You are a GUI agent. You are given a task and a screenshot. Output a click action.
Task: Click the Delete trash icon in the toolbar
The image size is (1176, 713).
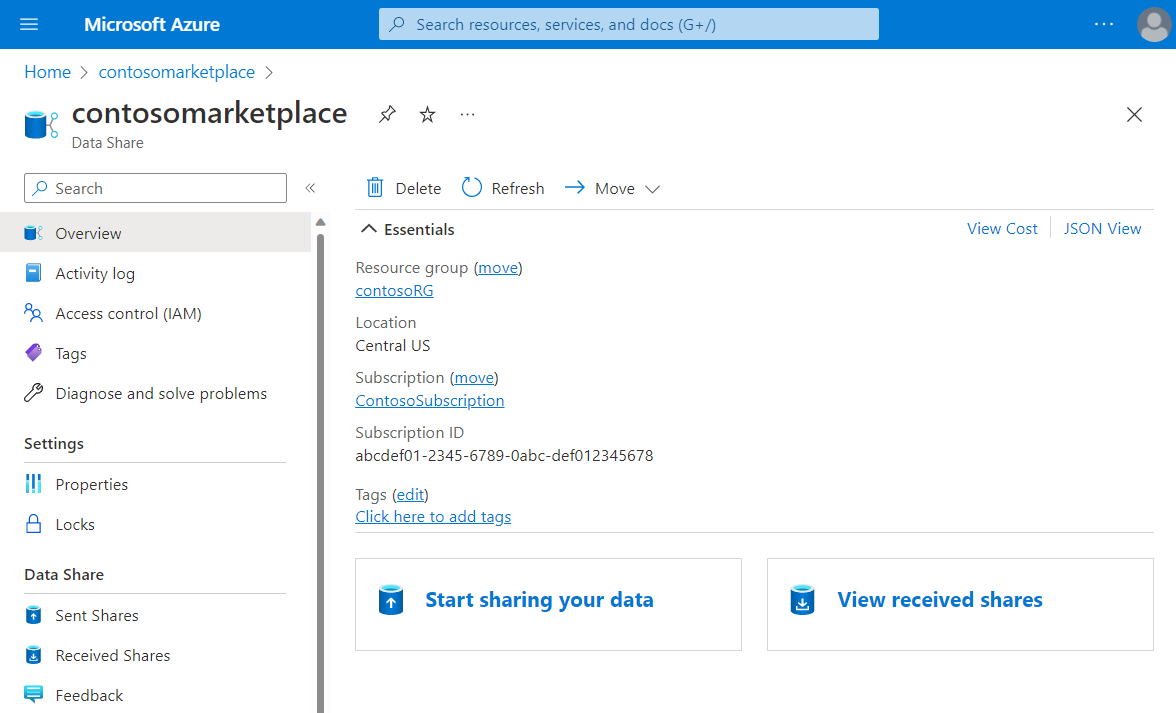(x=375, y=187)
